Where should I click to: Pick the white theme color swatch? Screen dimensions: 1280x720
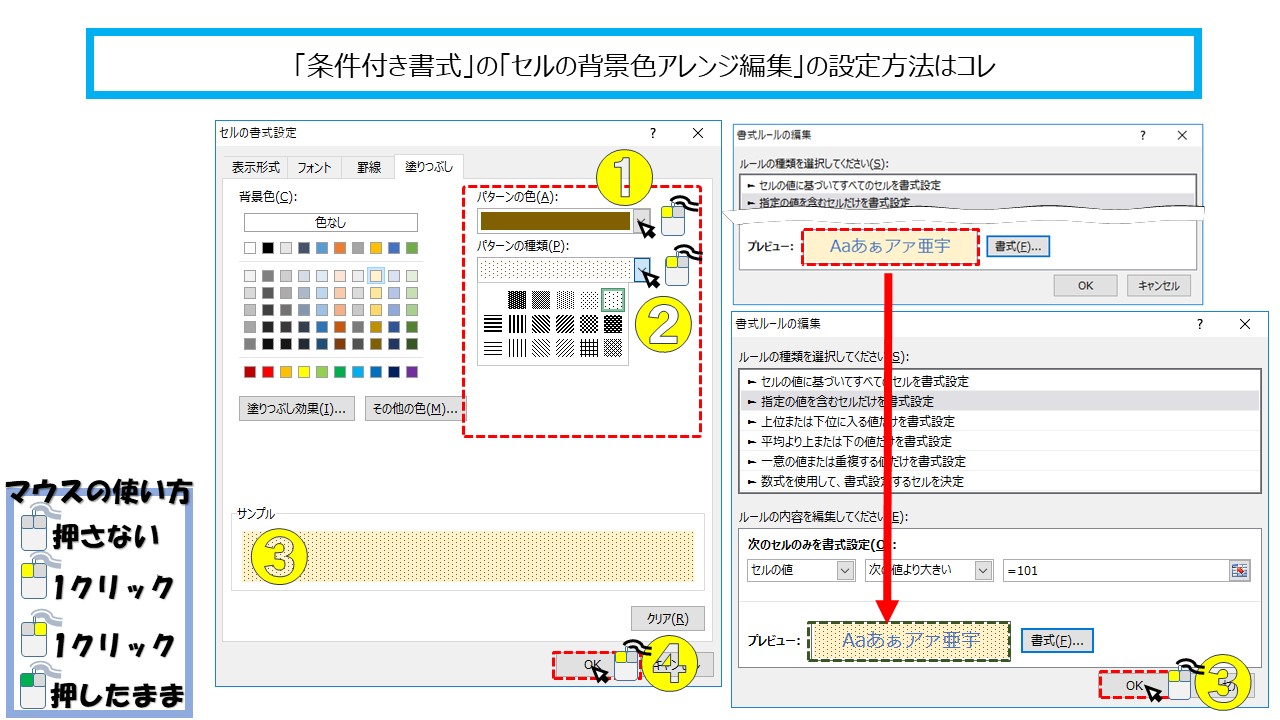(250, 248)
